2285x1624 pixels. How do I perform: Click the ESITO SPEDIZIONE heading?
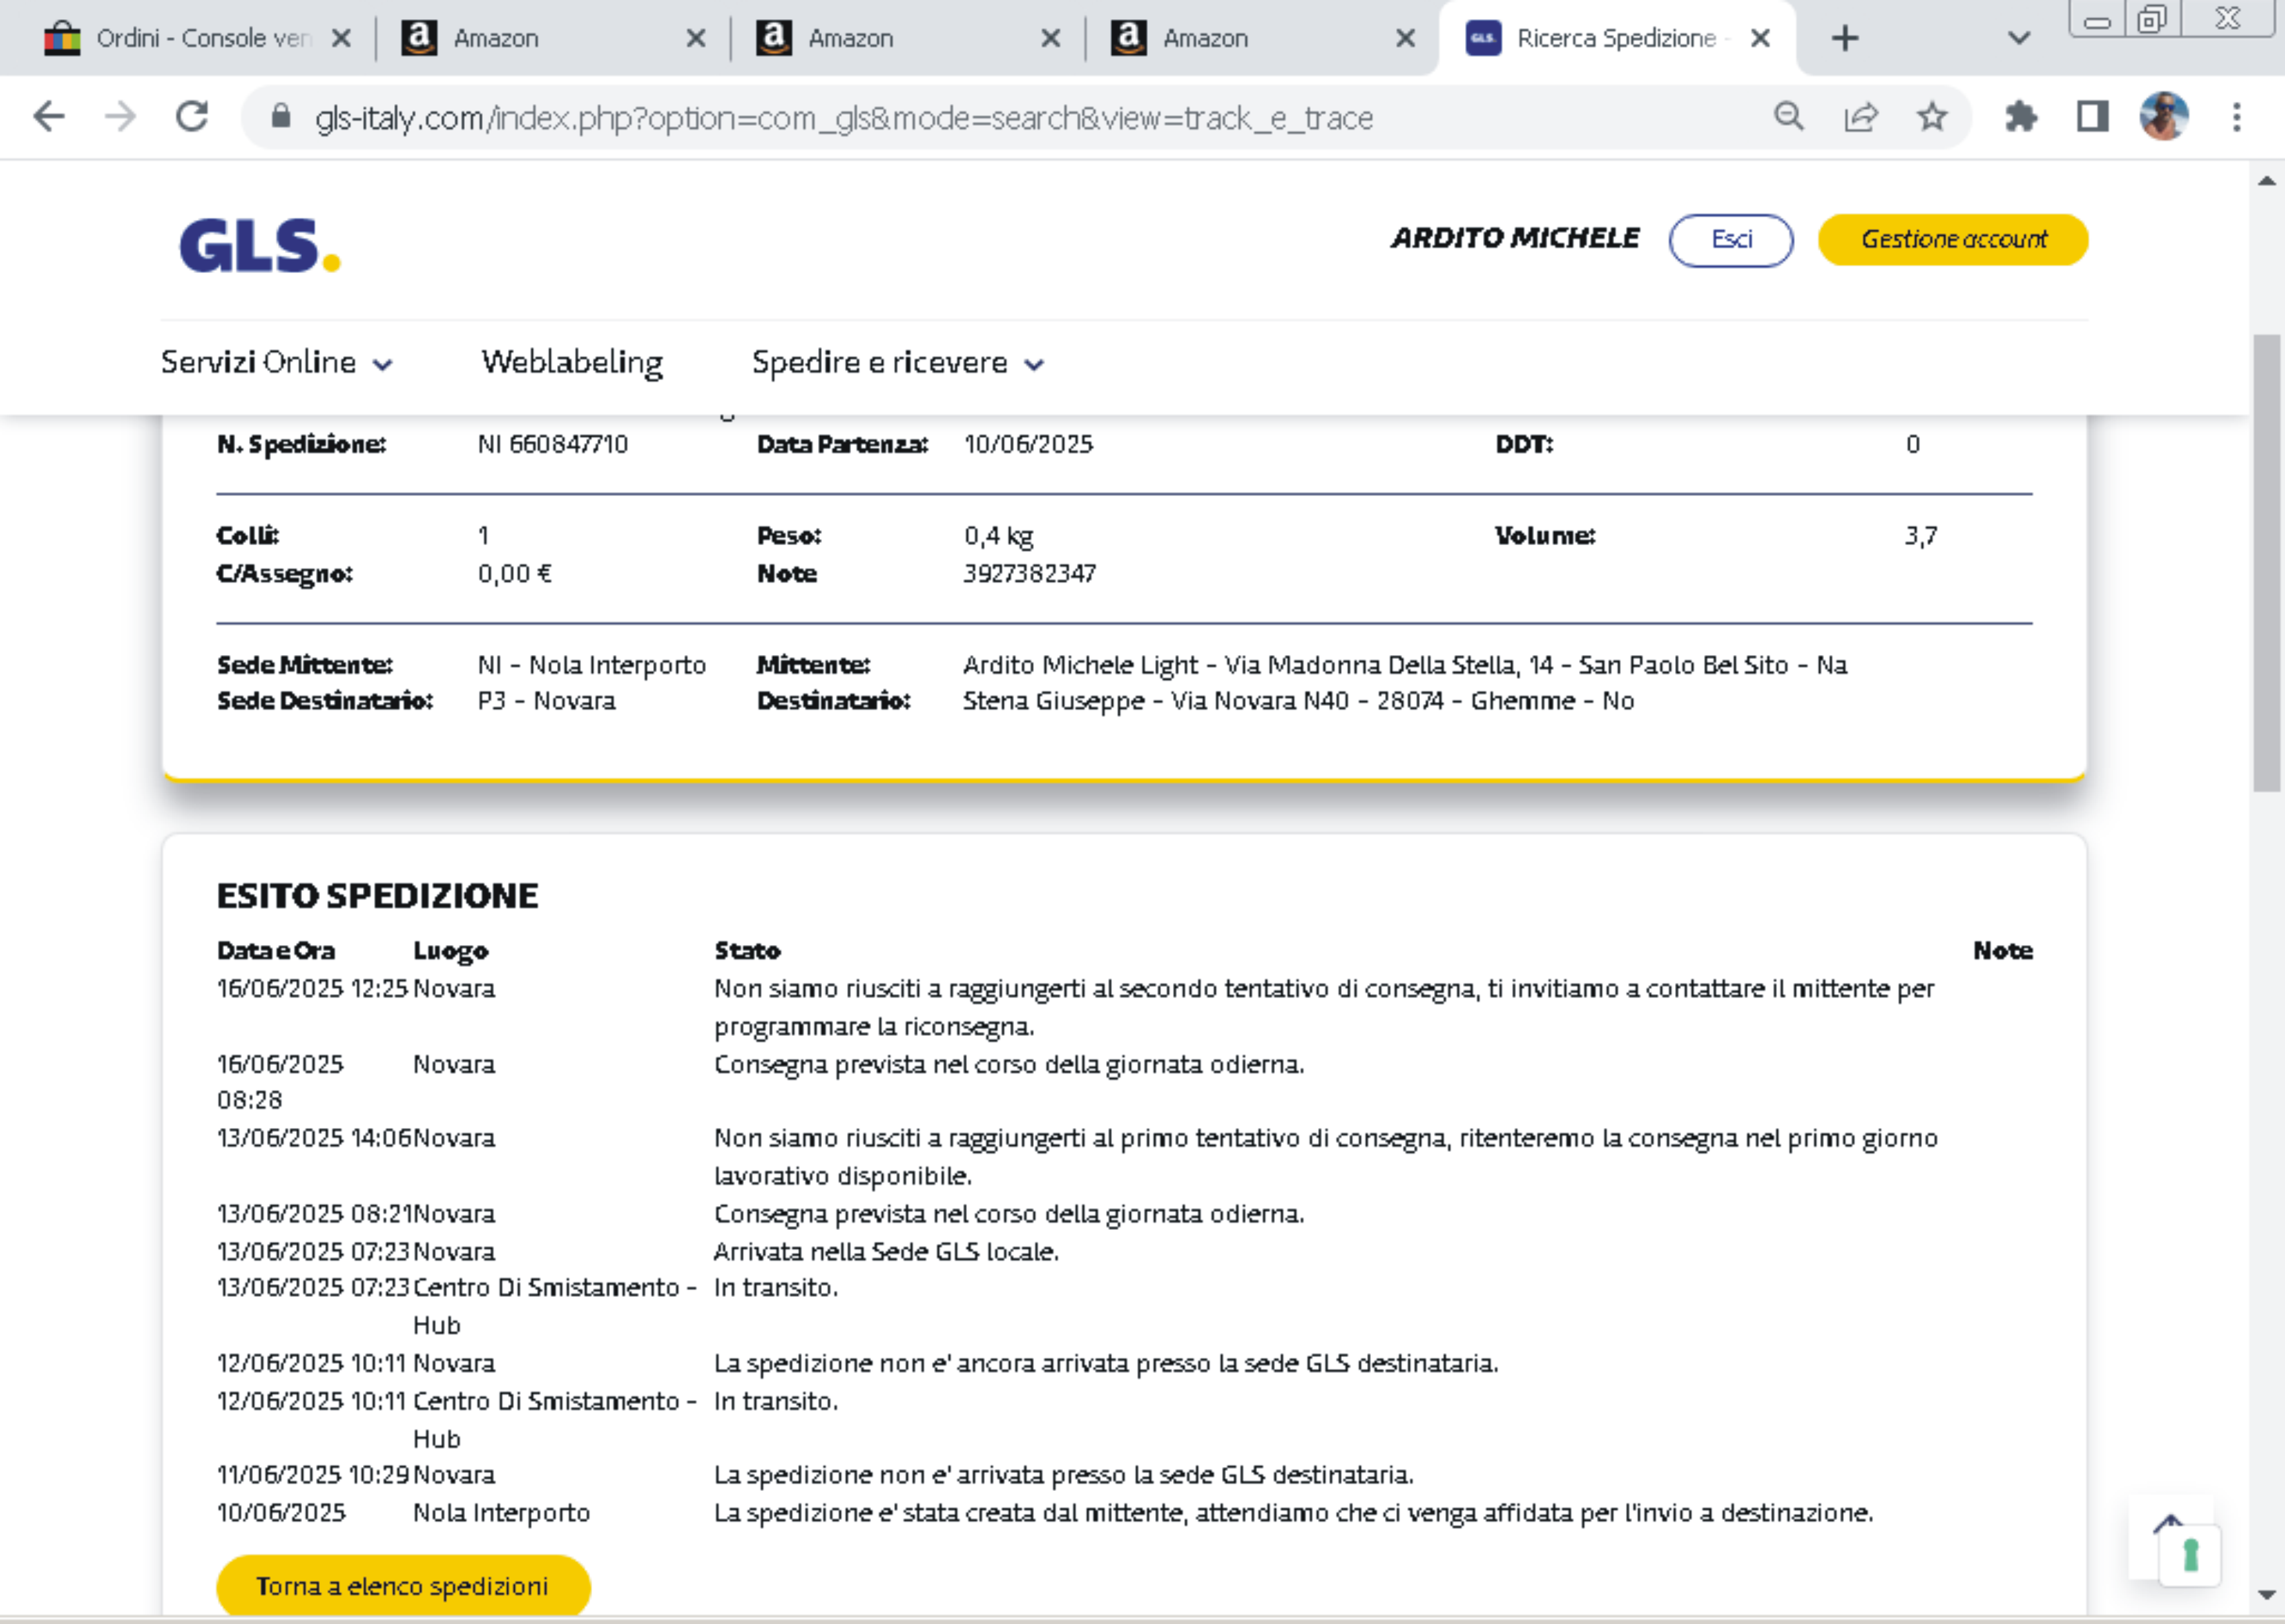pos(377,895)
